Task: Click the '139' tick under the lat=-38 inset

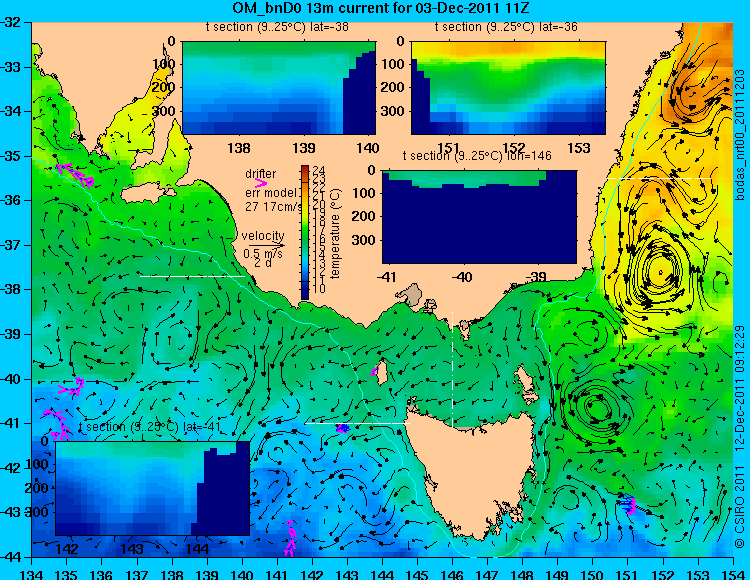Action: pos(304,148)
